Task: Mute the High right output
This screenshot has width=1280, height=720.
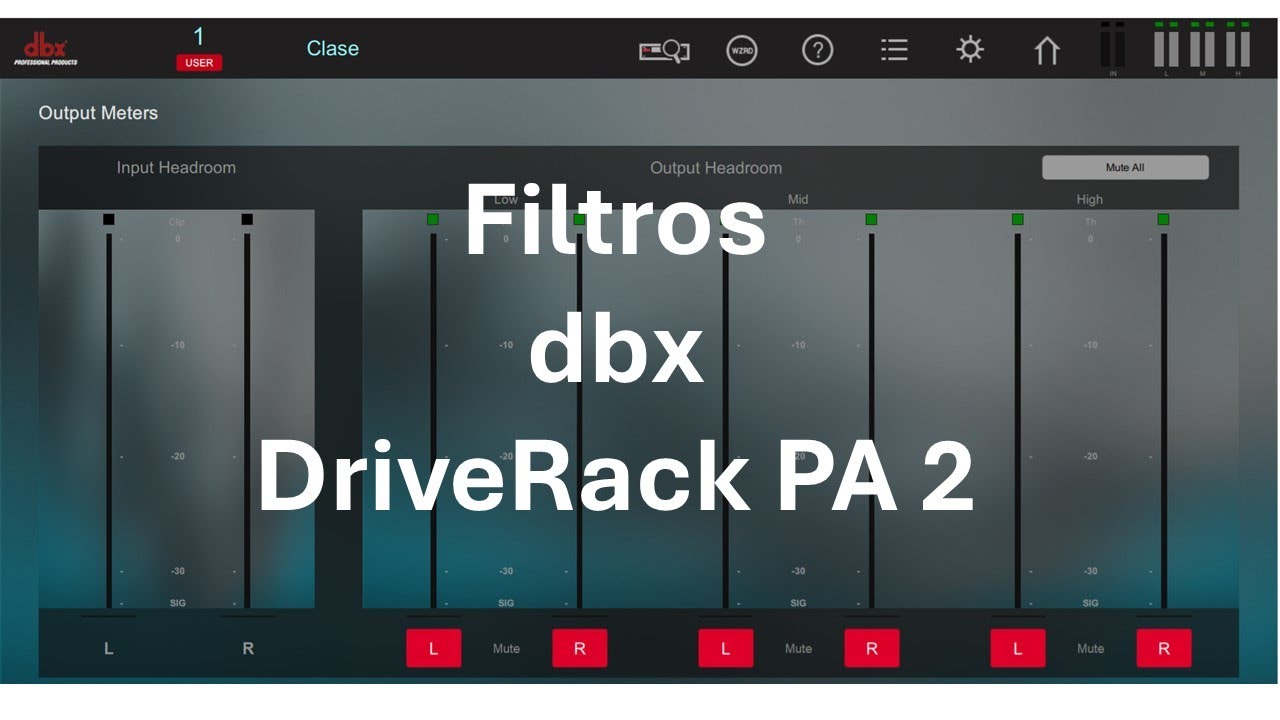Action: tap(1164, 648)
